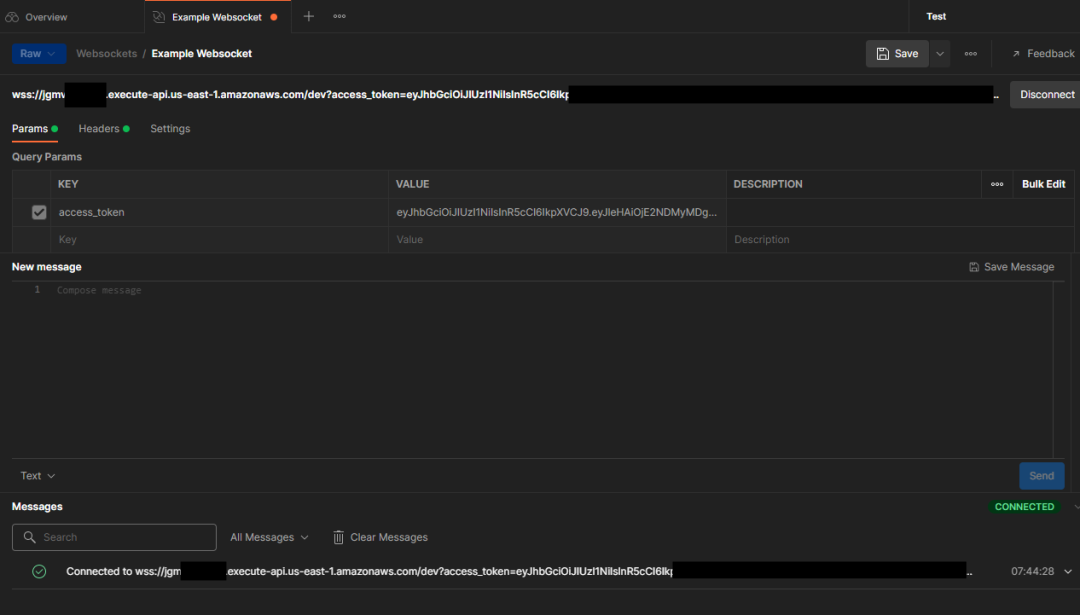Viewport: 1080px width, 615px height.
Task: Click the Overview tab icon
Action: (x=12, y=17)
